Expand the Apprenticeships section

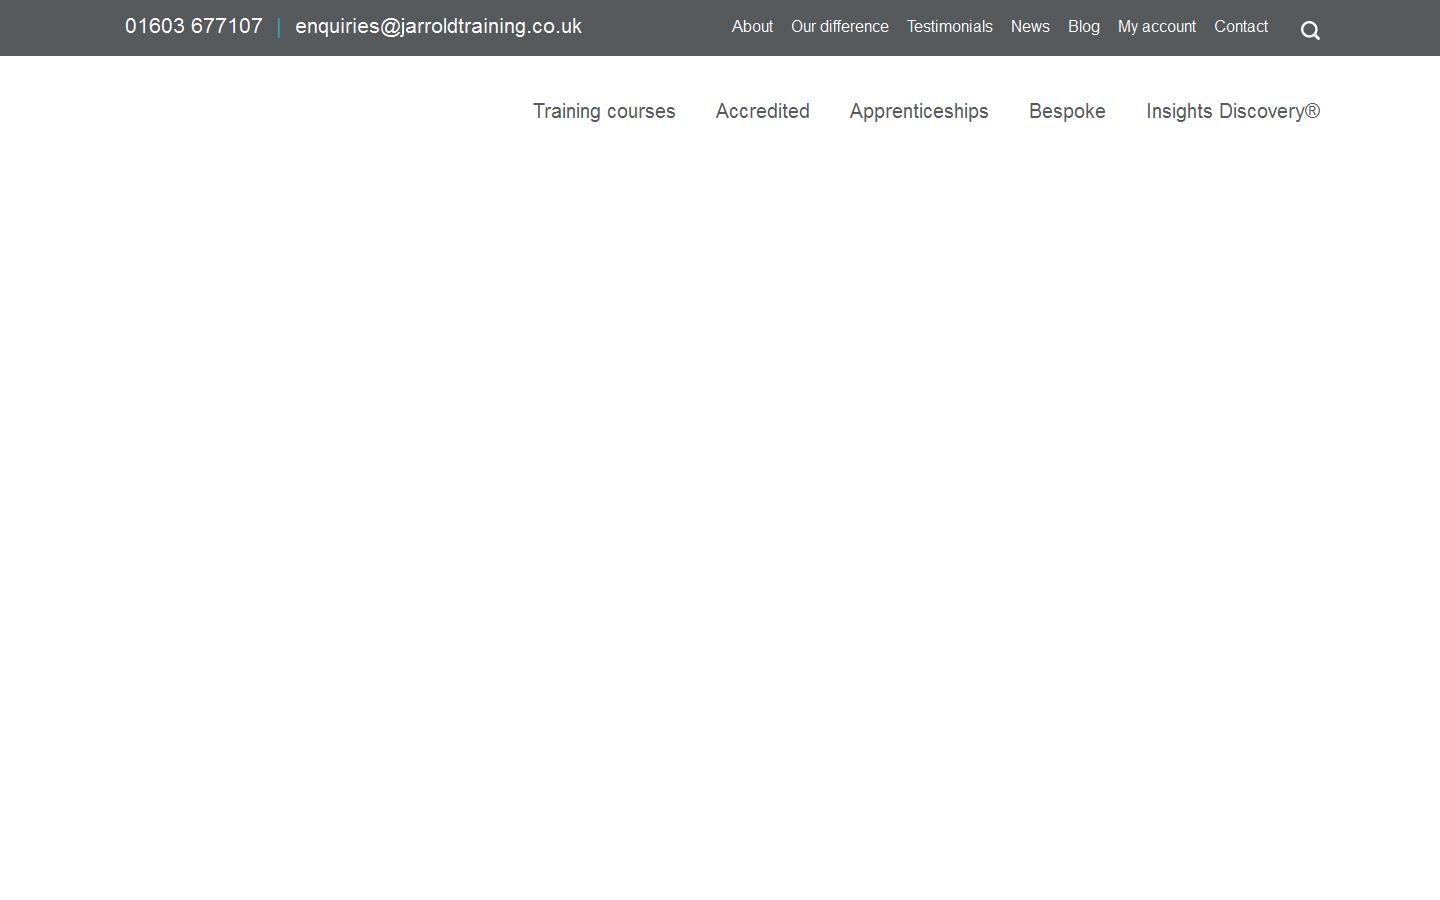pyautogui.click(x=918, y=111)
